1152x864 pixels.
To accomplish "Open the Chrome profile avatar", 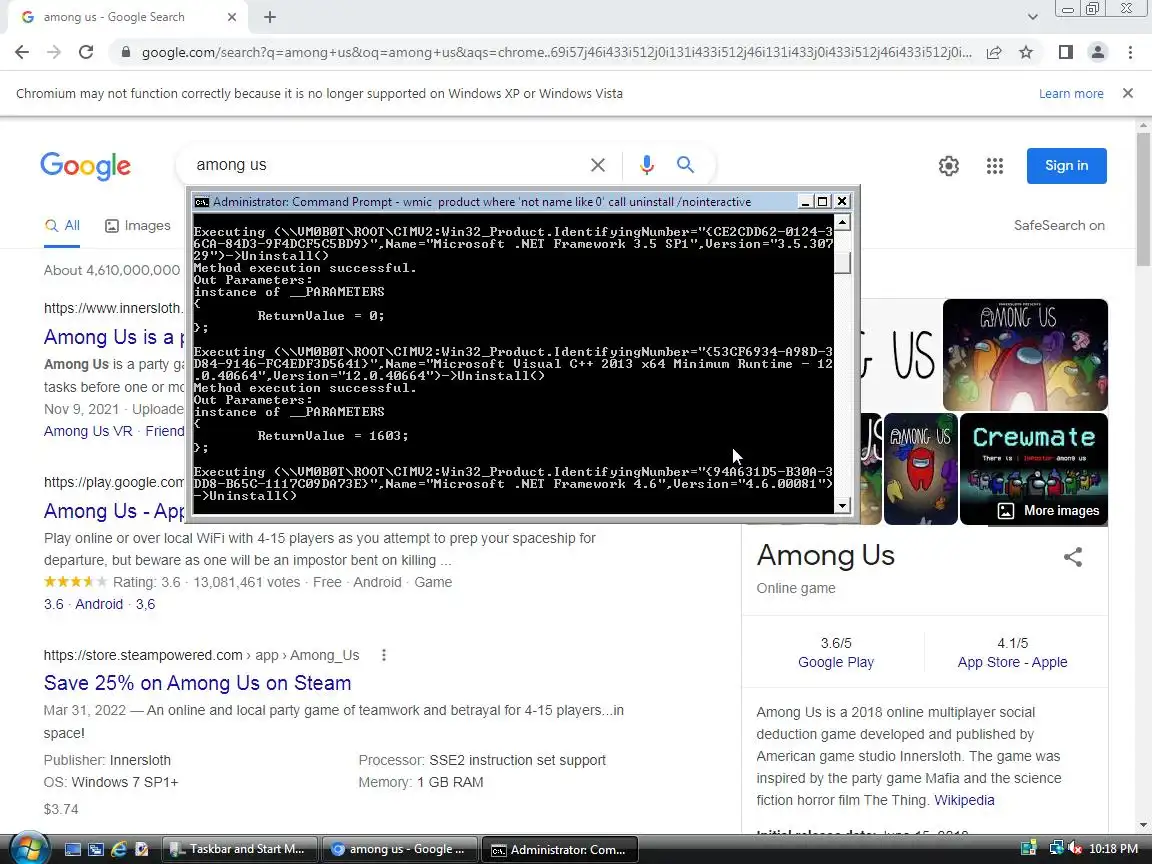I will pyautogui.click(x=1098, y=52).
